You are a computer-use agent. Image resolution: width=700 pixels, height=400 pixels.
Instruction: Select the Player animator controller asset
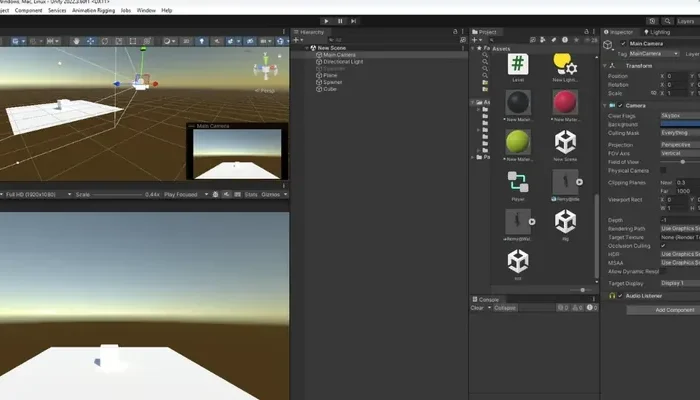[x=518, y=185]
